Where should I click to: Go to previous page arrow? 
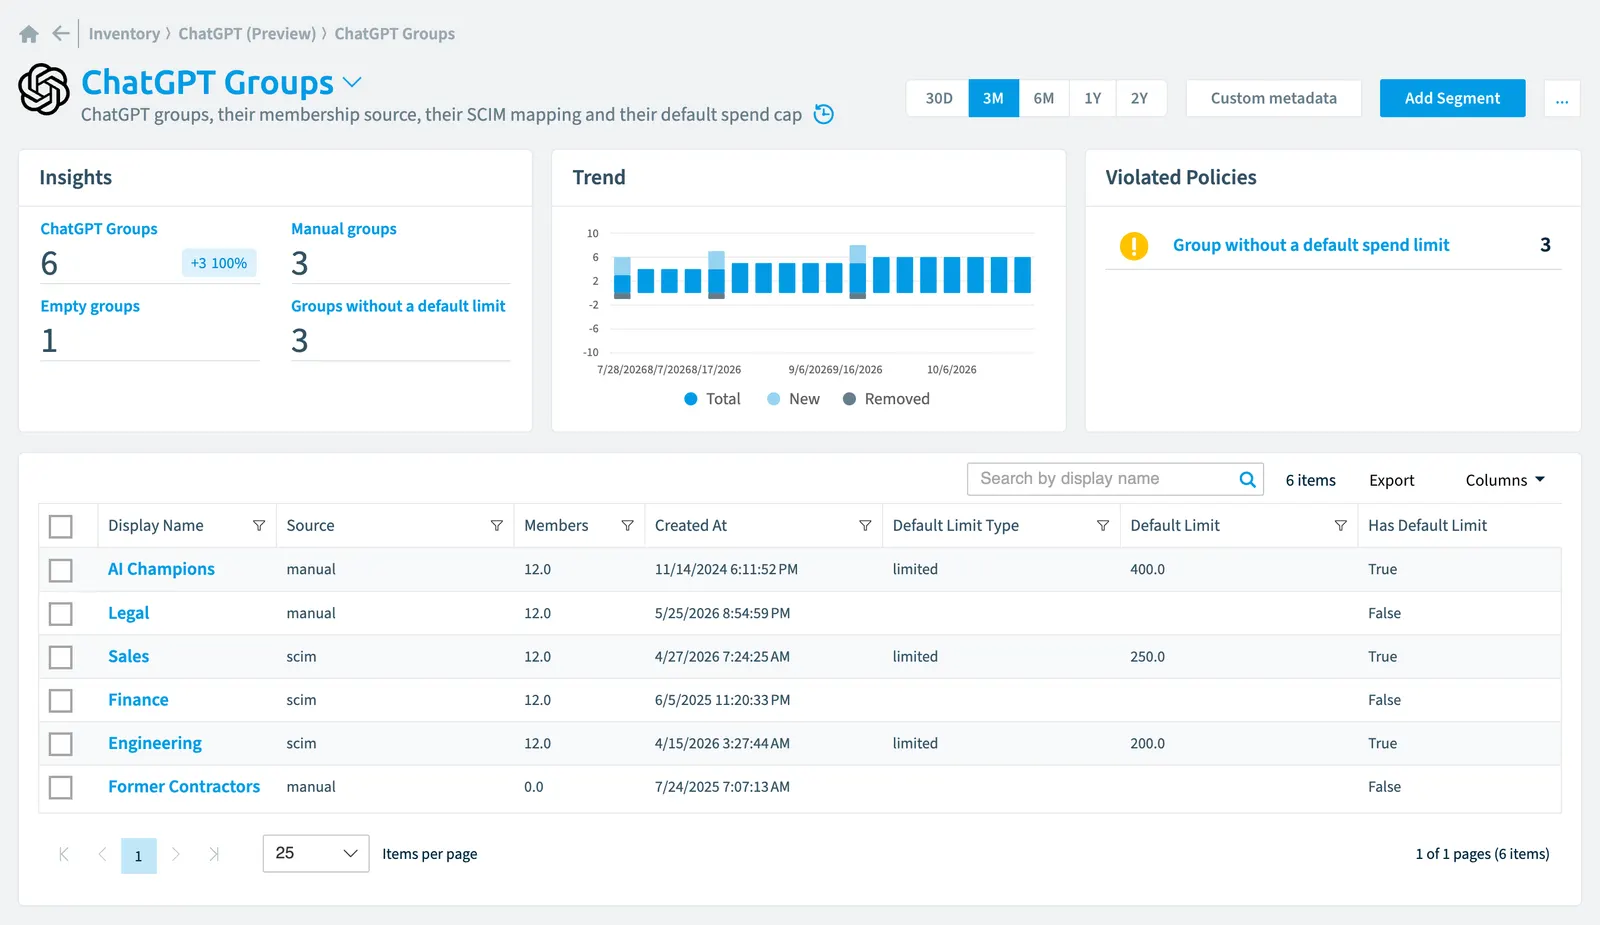point(102,854)
